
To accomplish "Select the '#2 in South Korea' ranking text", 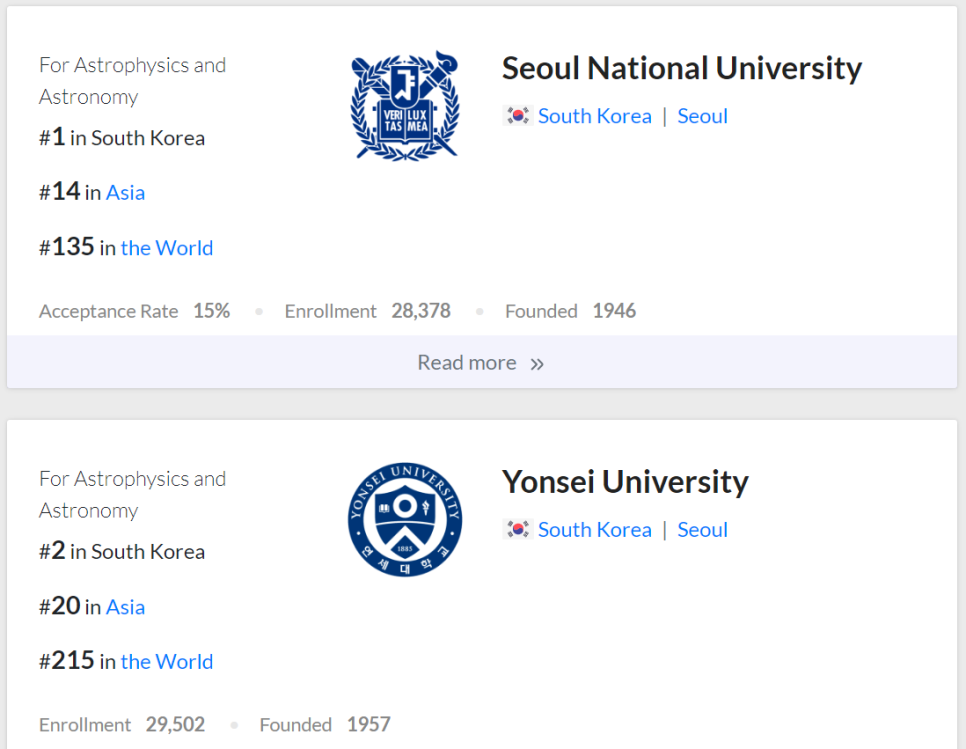I will (122, 551).
